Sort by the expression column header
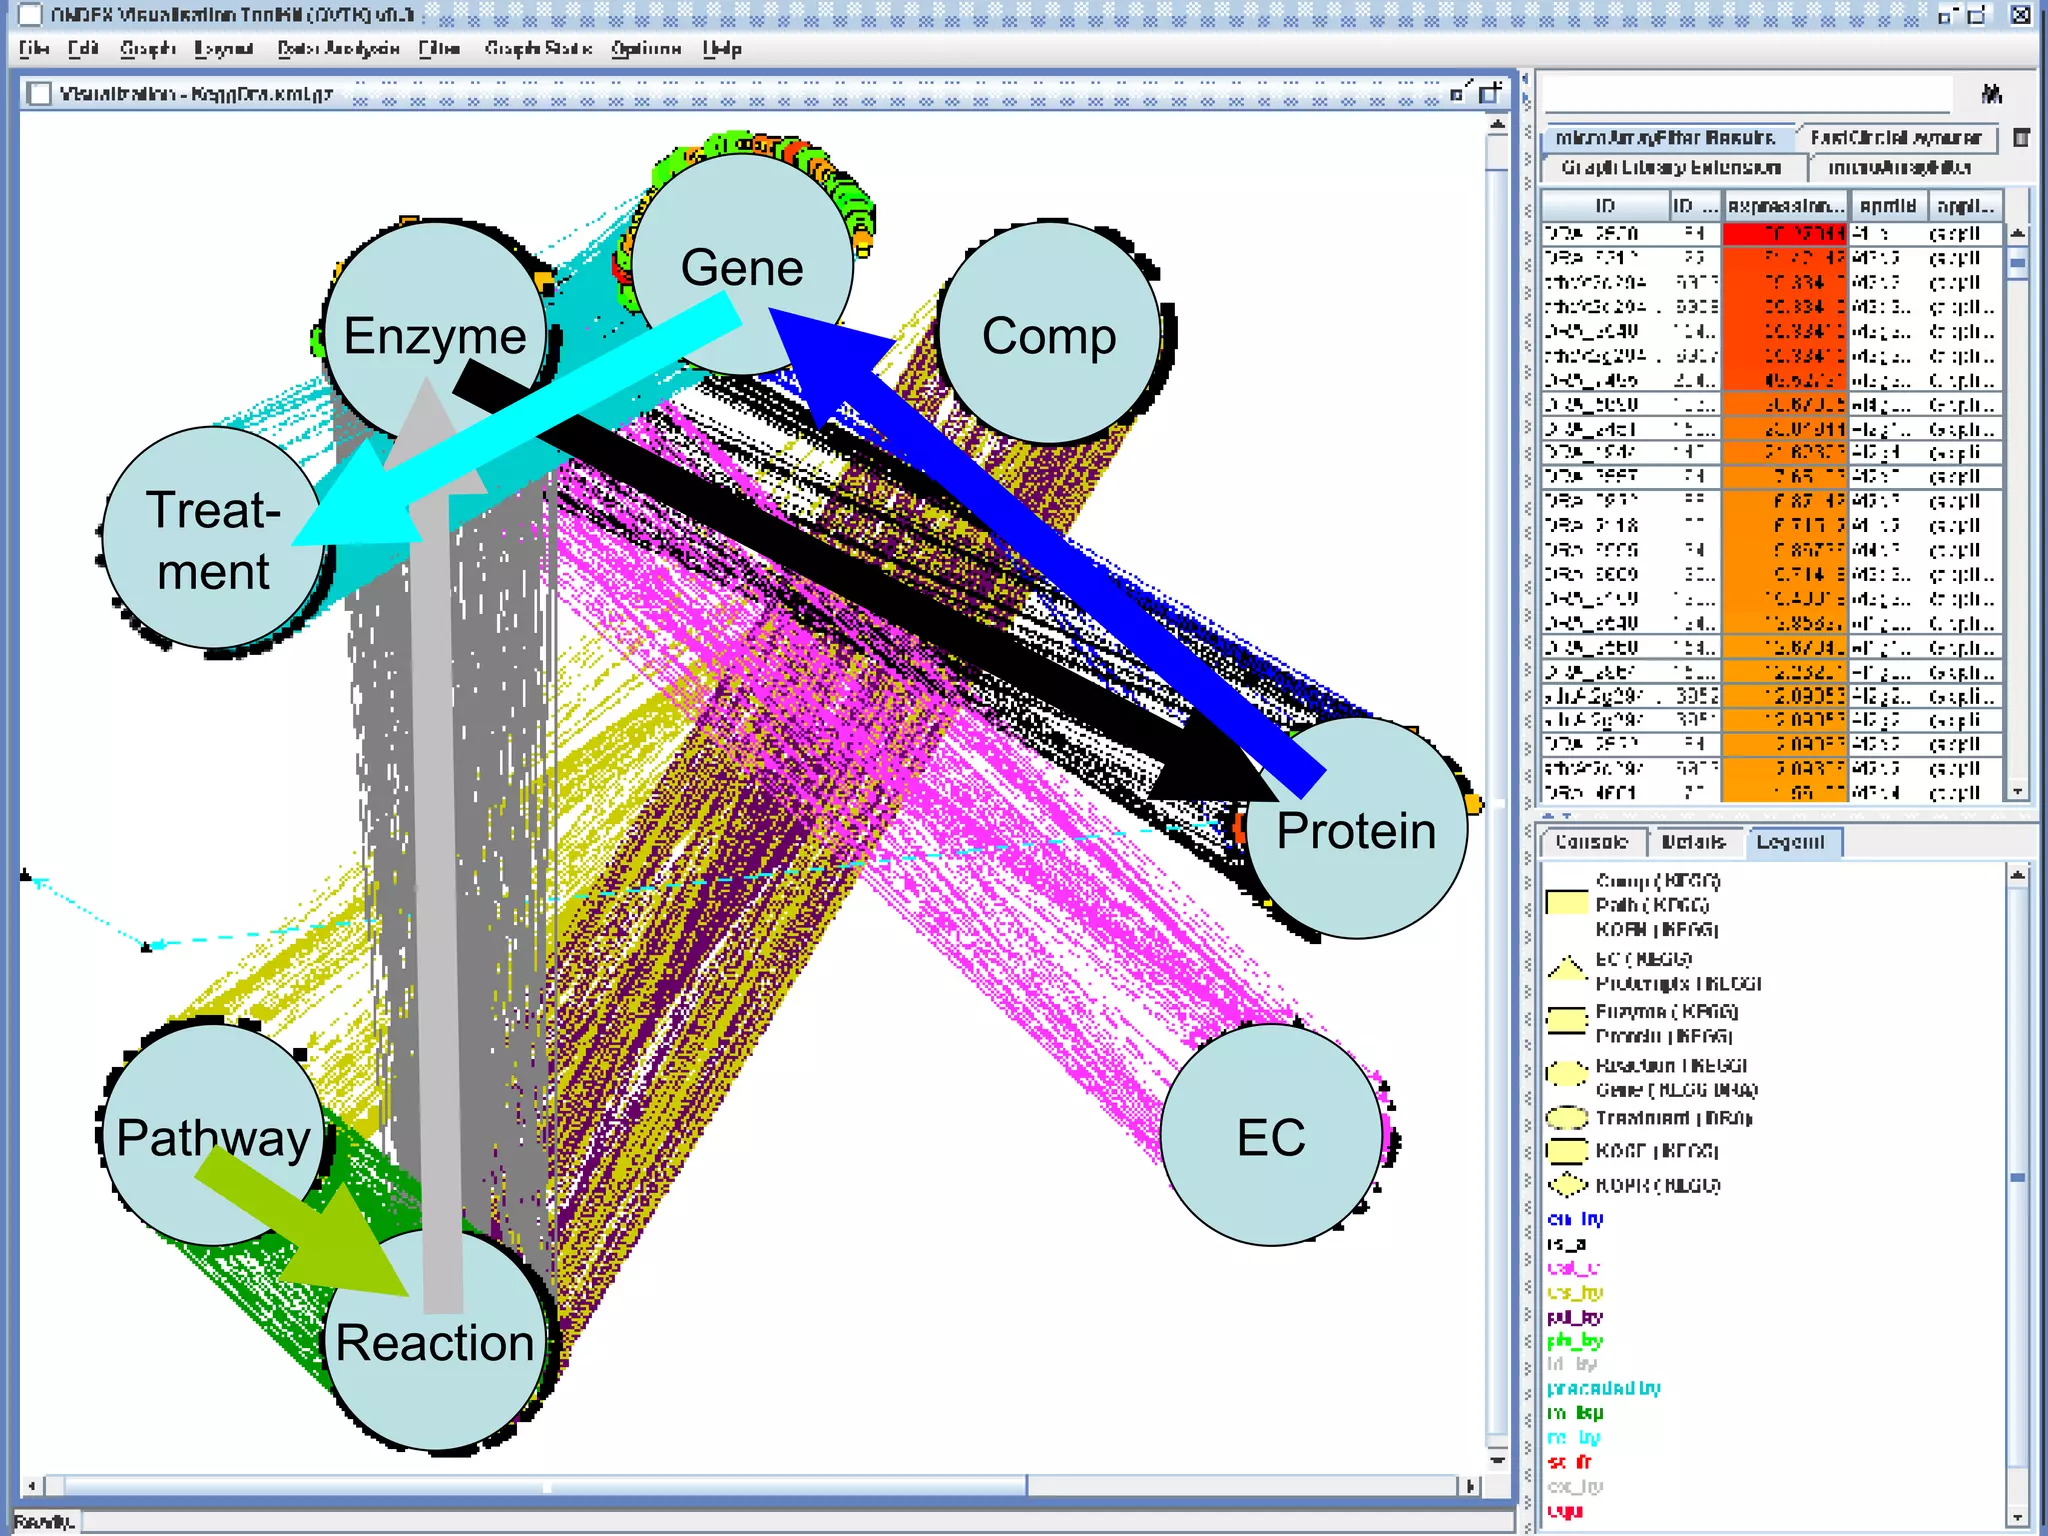 [x=1786, y=206]
